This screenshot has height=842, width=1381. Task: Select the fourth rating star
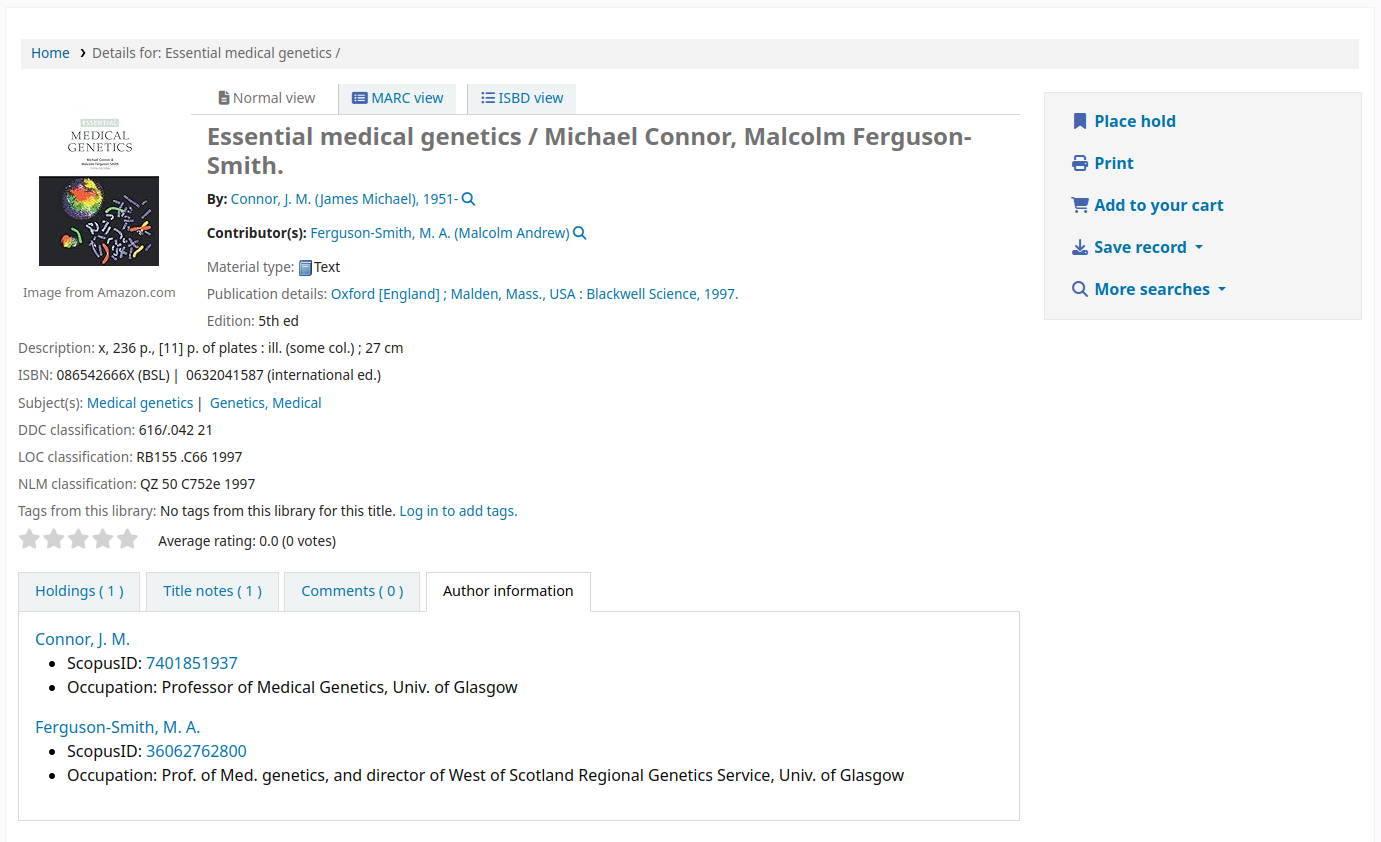[102, 538]
